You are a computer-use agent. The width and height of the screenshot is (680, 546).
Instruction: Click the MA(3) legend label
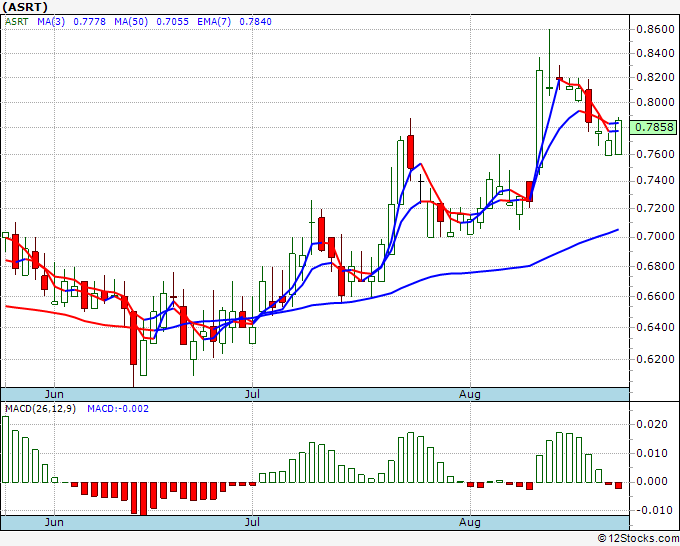[51, 22]
